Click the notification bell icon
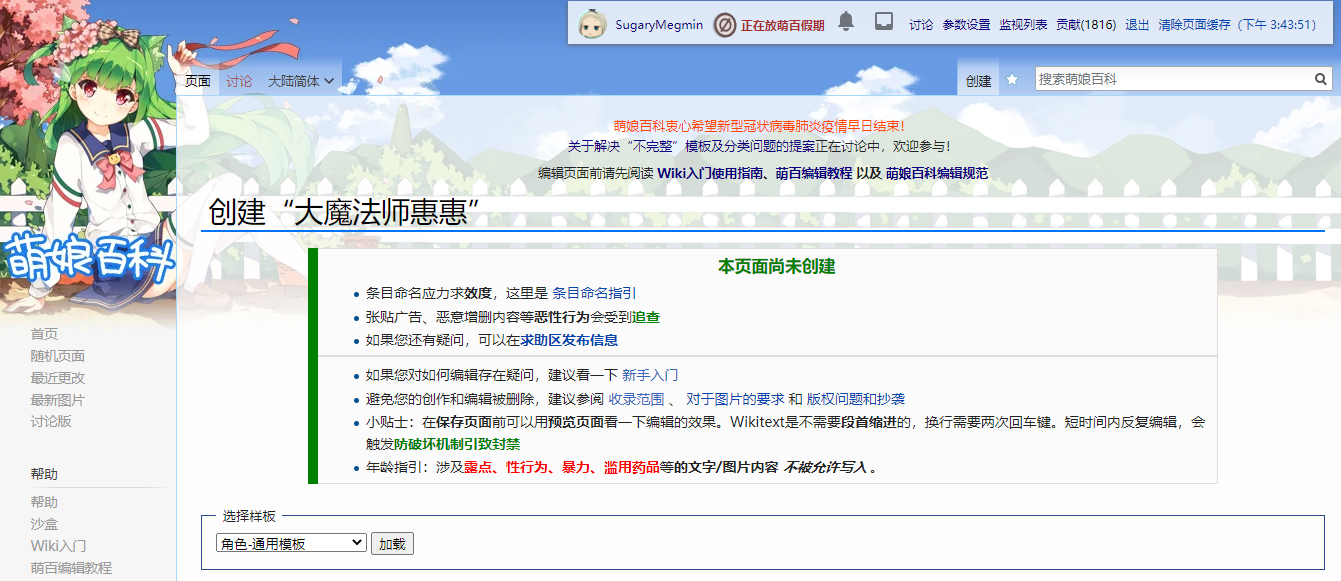This screenshot has width=1341, height=581. pyautogui.click(x=846, y=22)
